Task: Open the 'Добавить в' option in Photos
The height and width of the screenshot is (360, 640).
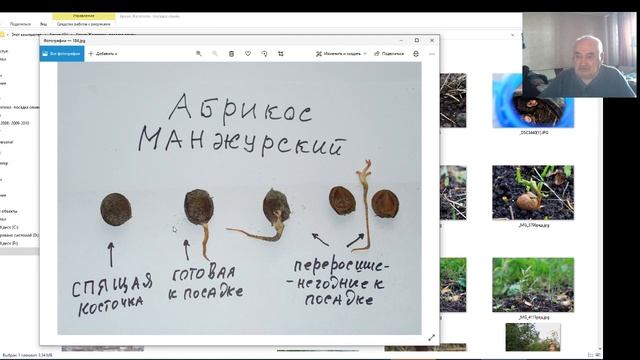Action: pos(103,53)
